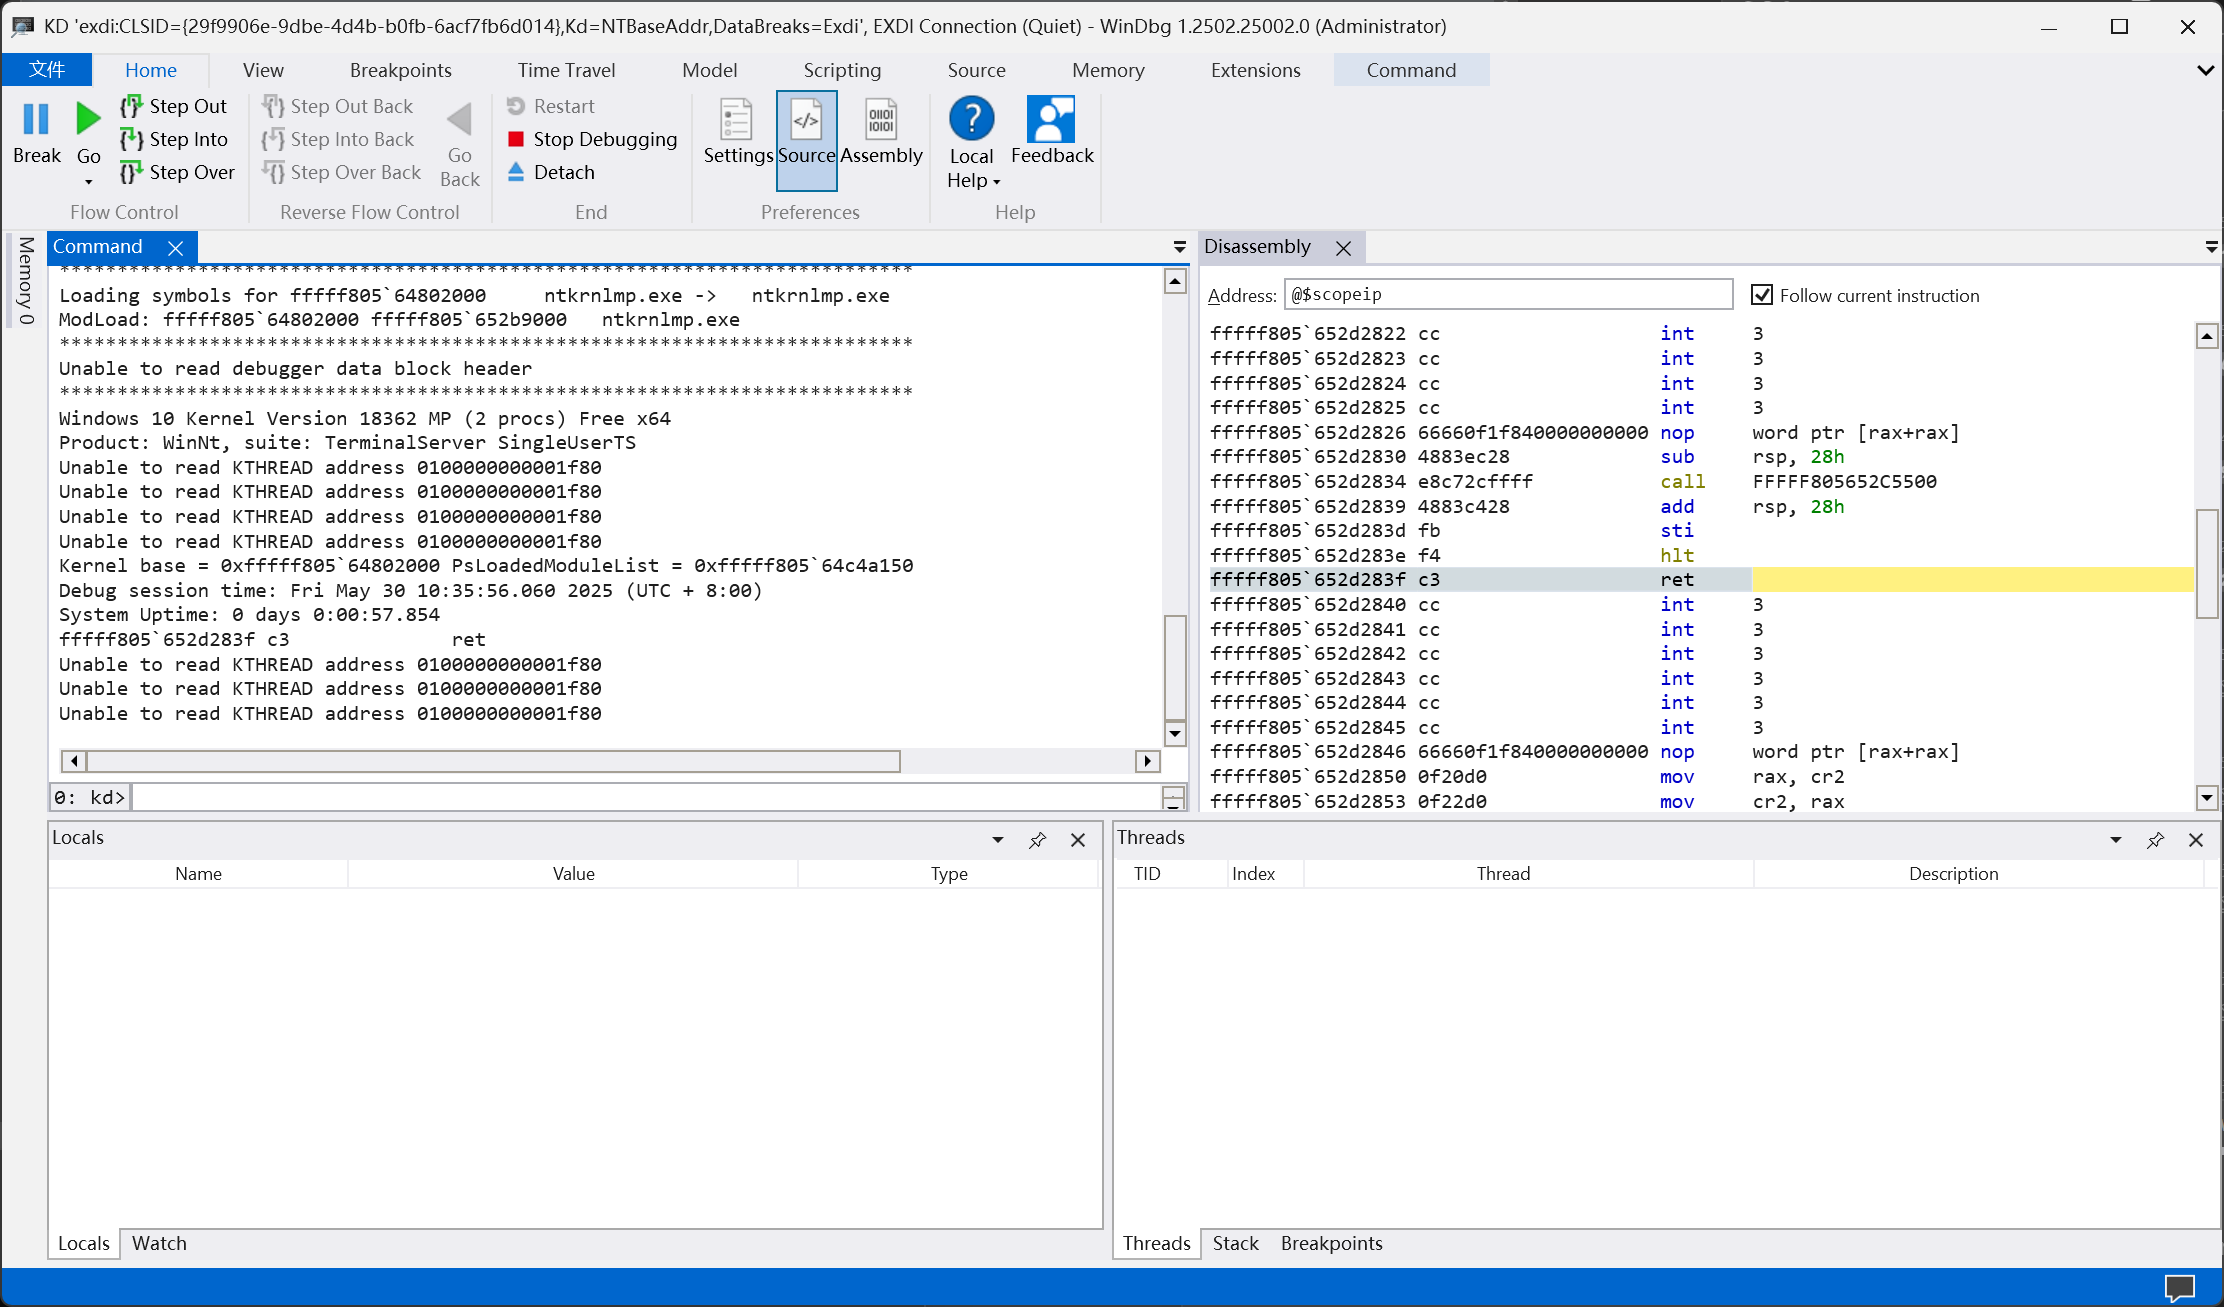Image resolution: width=2224 pixels, height=1307 pixels.
Task: Switch to the Memory ribbon tab
Action: coord(1108,70)
